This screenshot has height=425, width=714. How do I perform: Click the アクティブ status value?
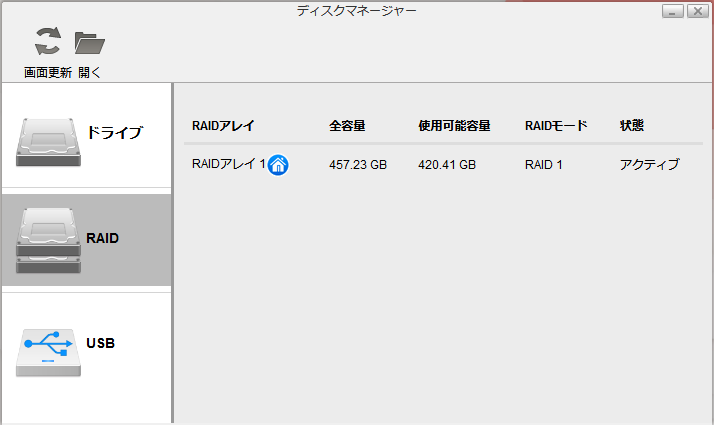tap(649, 164)
